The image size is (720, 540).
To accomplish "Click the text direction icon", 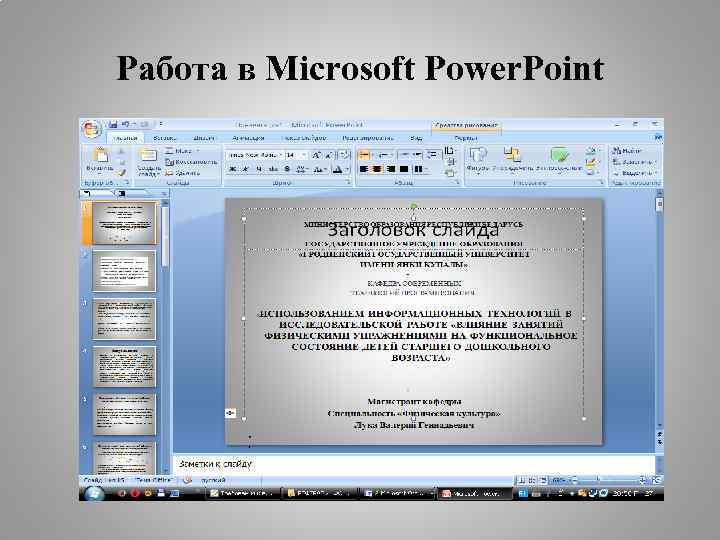I will click(x=450, y=151).
